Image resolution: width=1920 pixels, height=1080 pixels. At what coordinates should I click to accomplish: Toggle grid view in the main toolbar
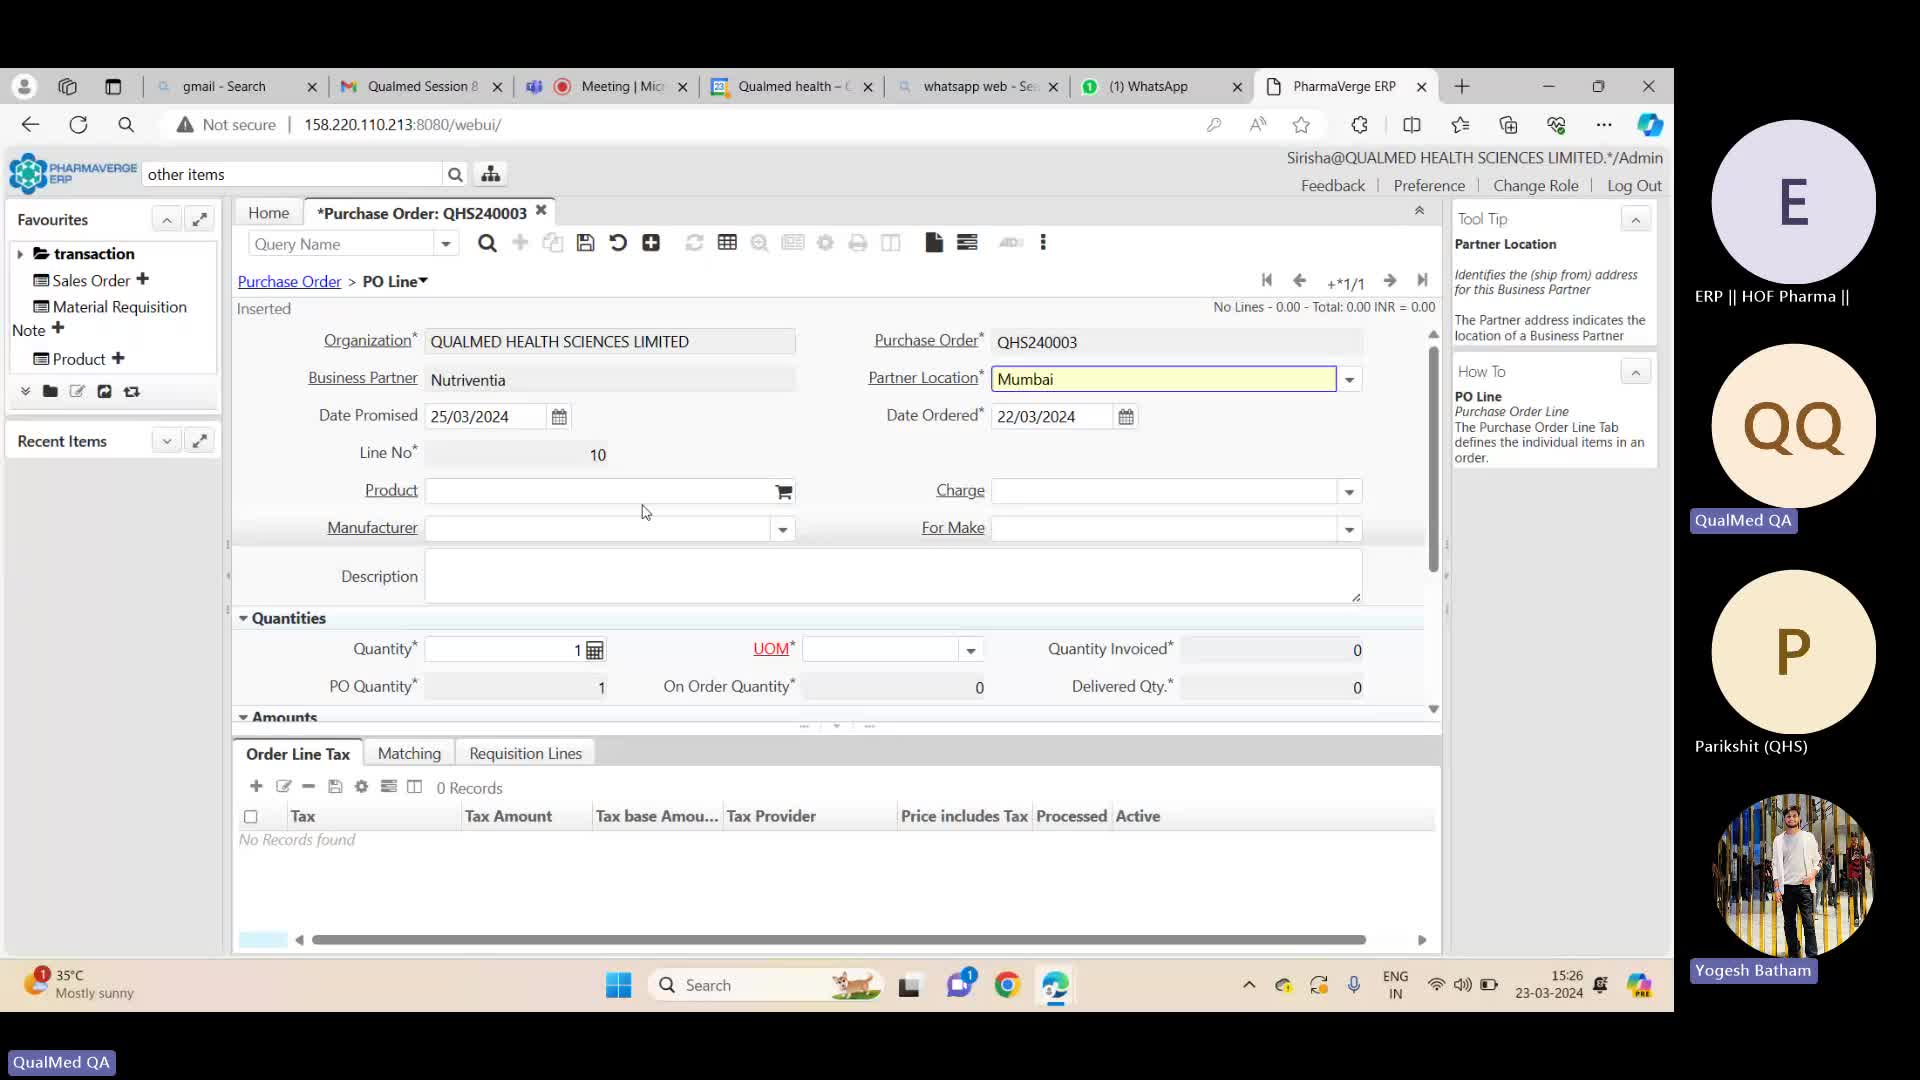click(x=727, y=243)
